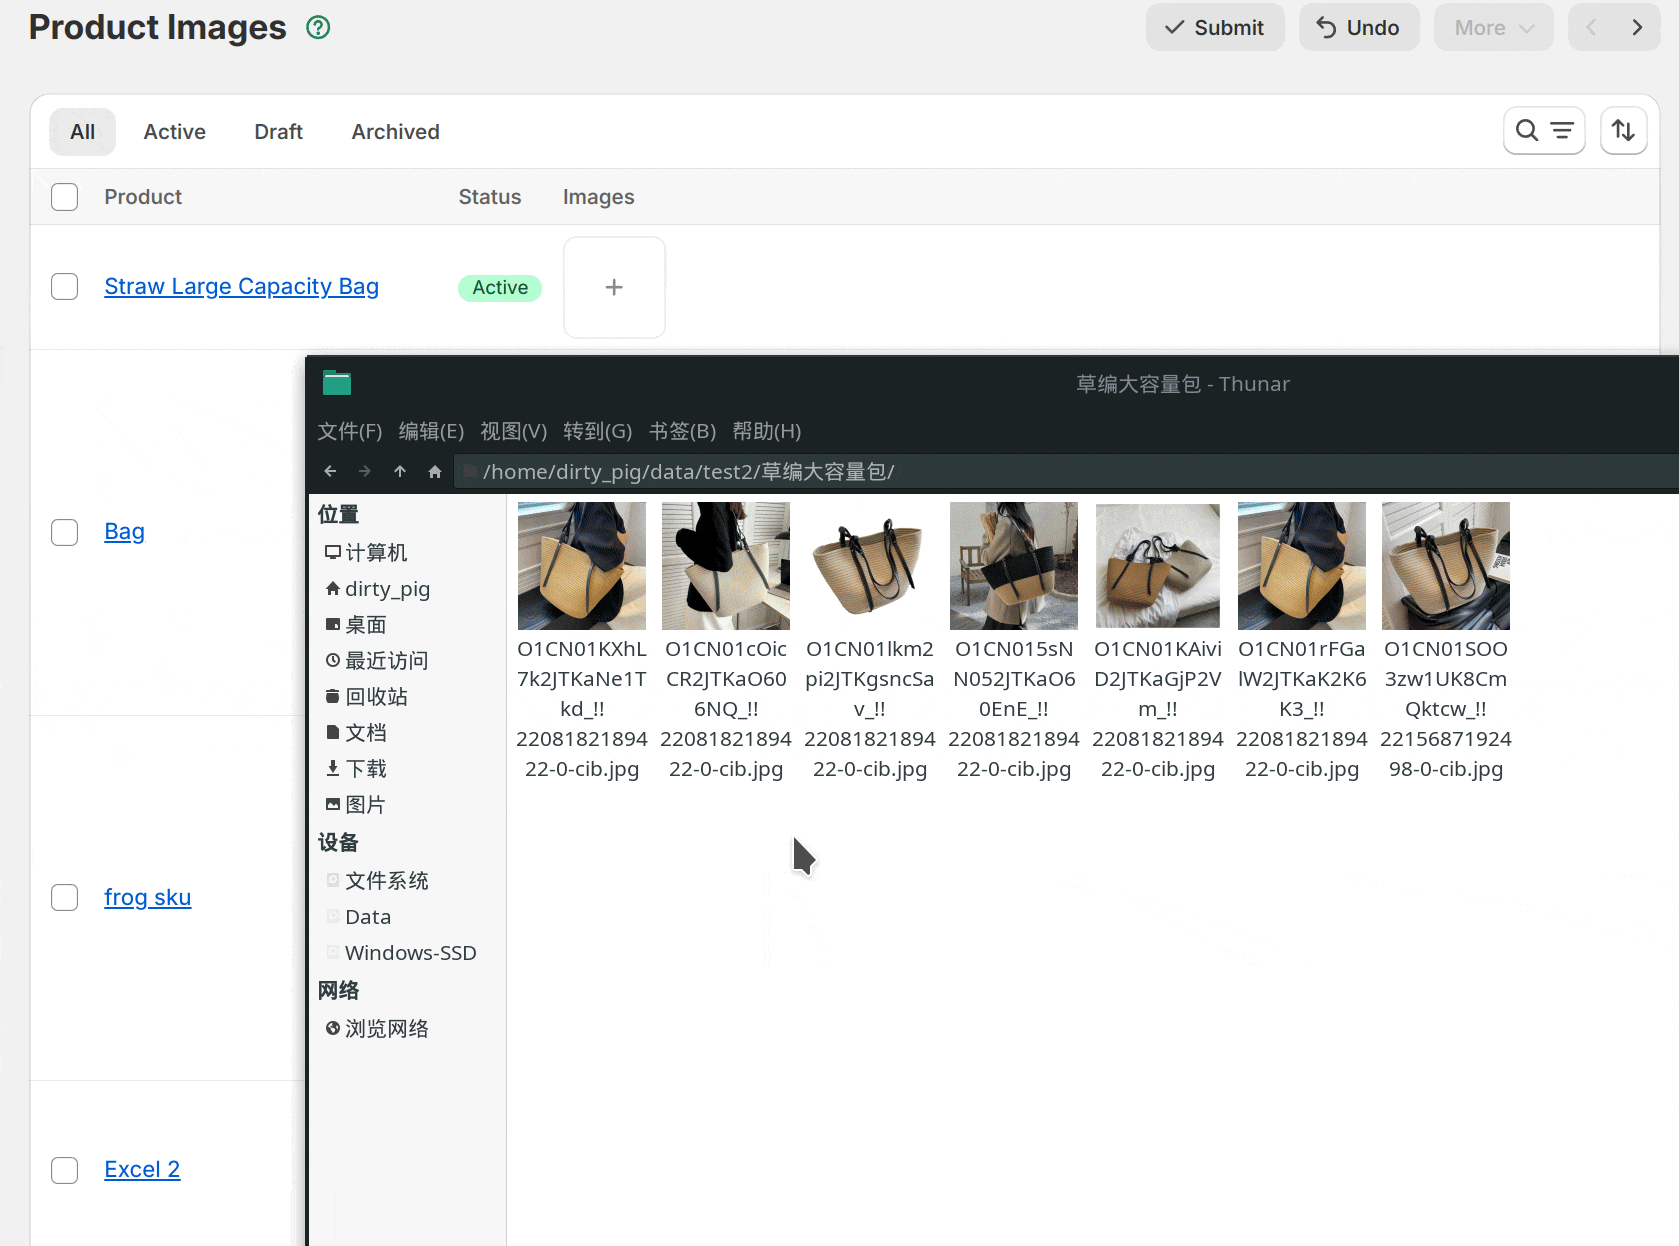Click the help question mark icon
Screen dimensions: 1679x1246
pos(318,28)
